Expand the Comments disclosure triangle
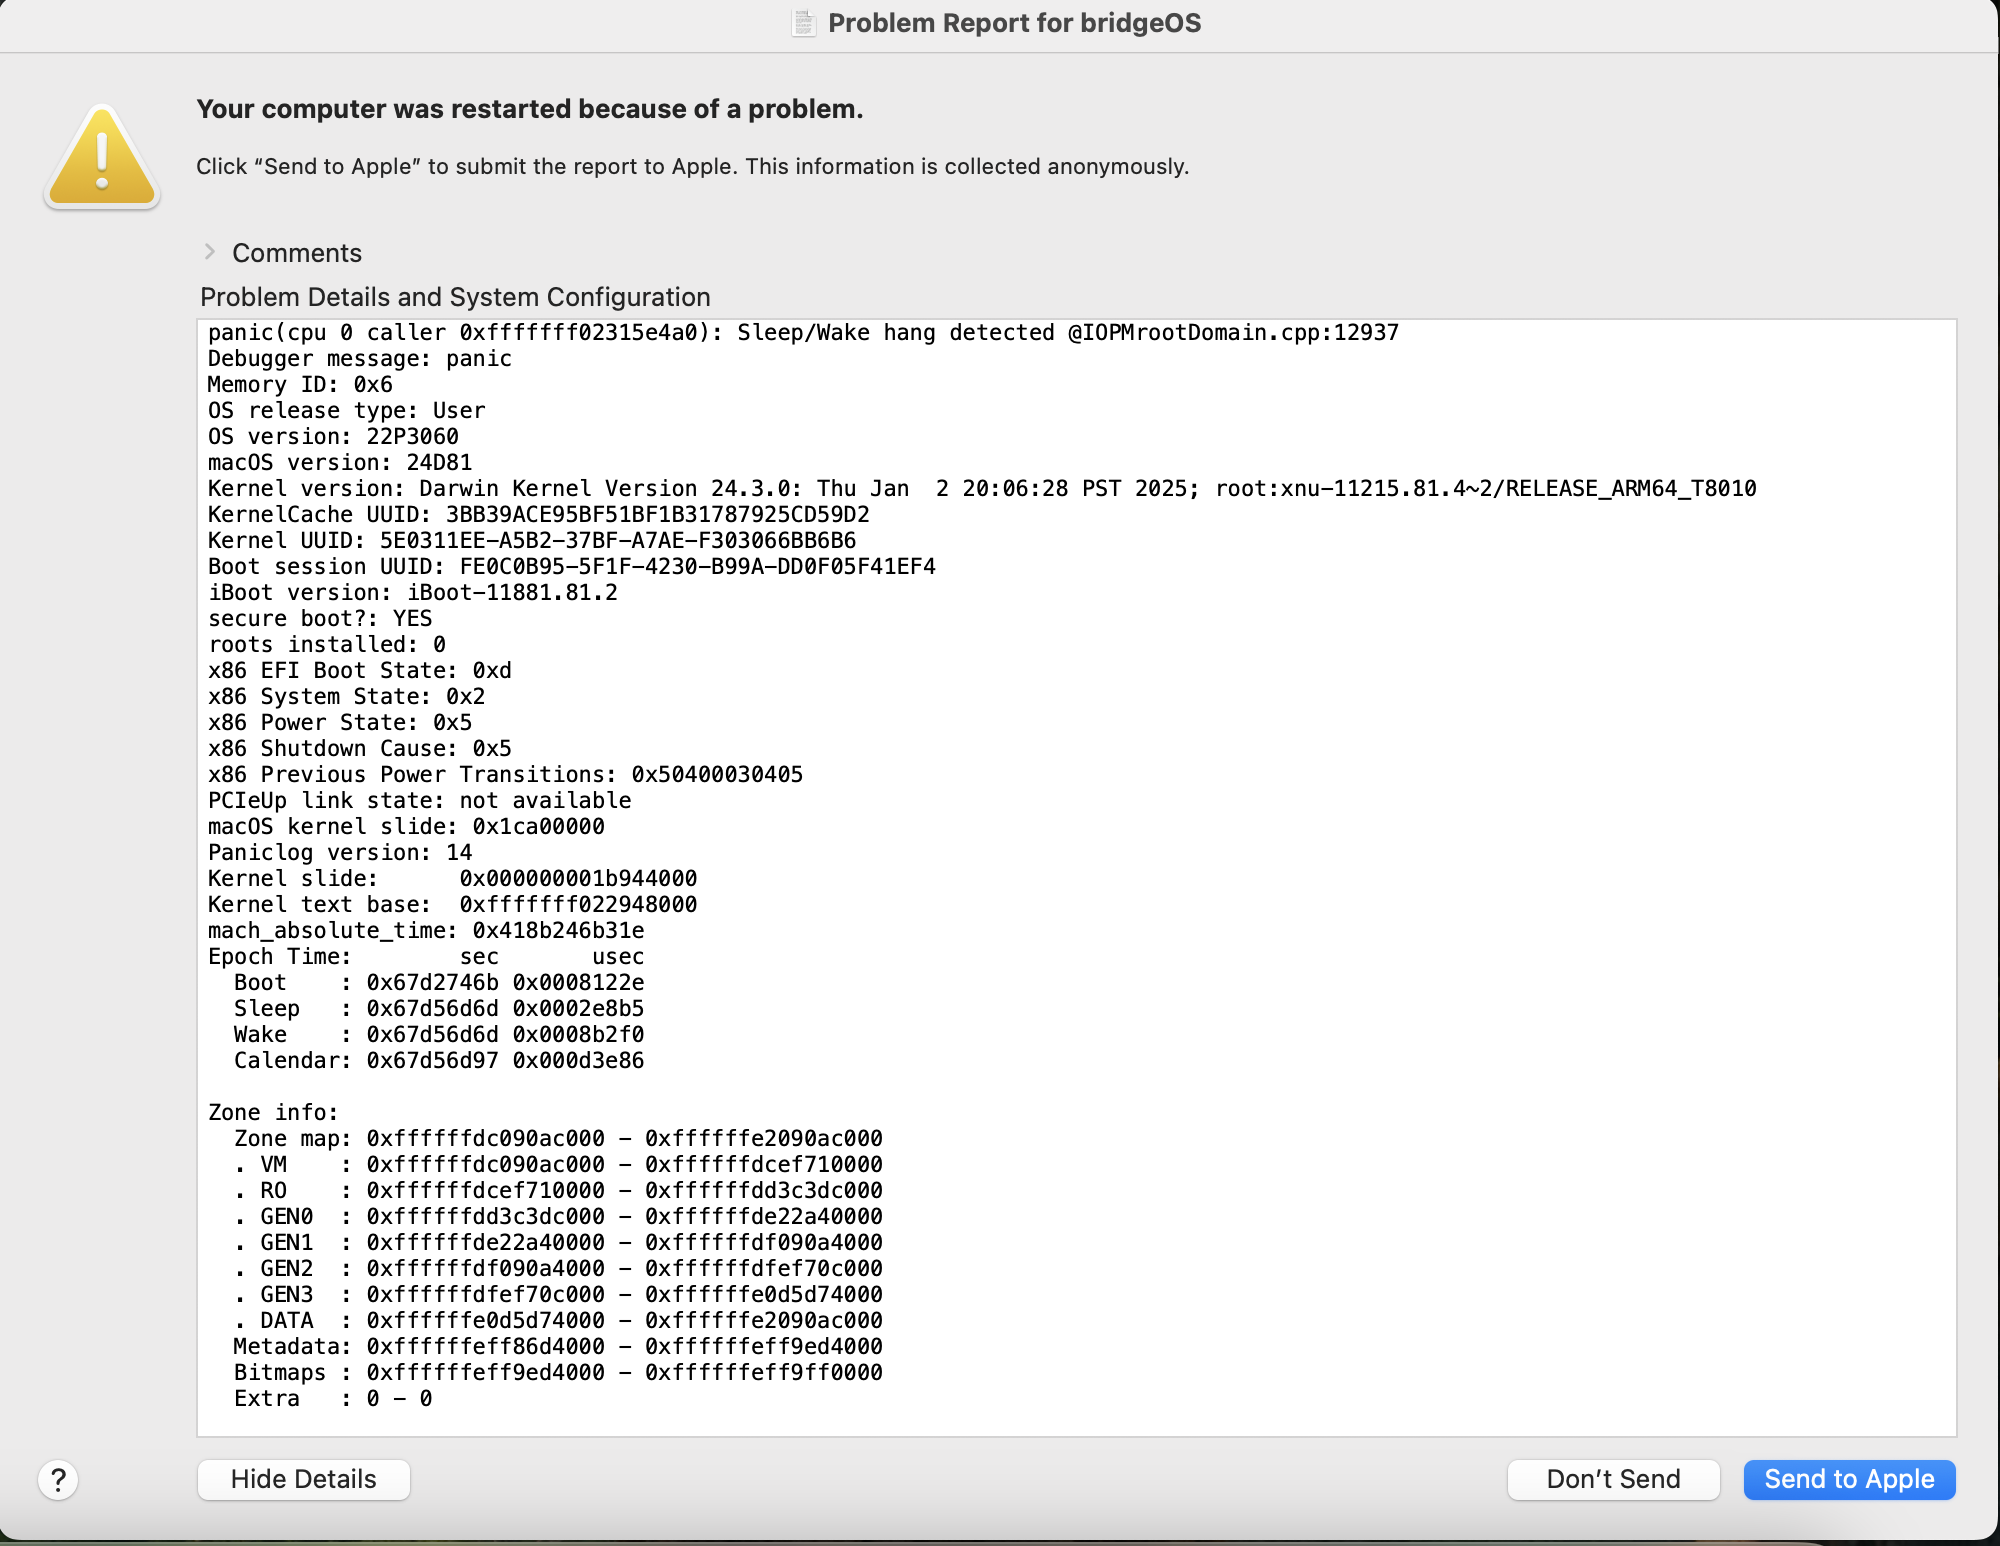This screenshot has height=1546, width=2000. point(211,252)
